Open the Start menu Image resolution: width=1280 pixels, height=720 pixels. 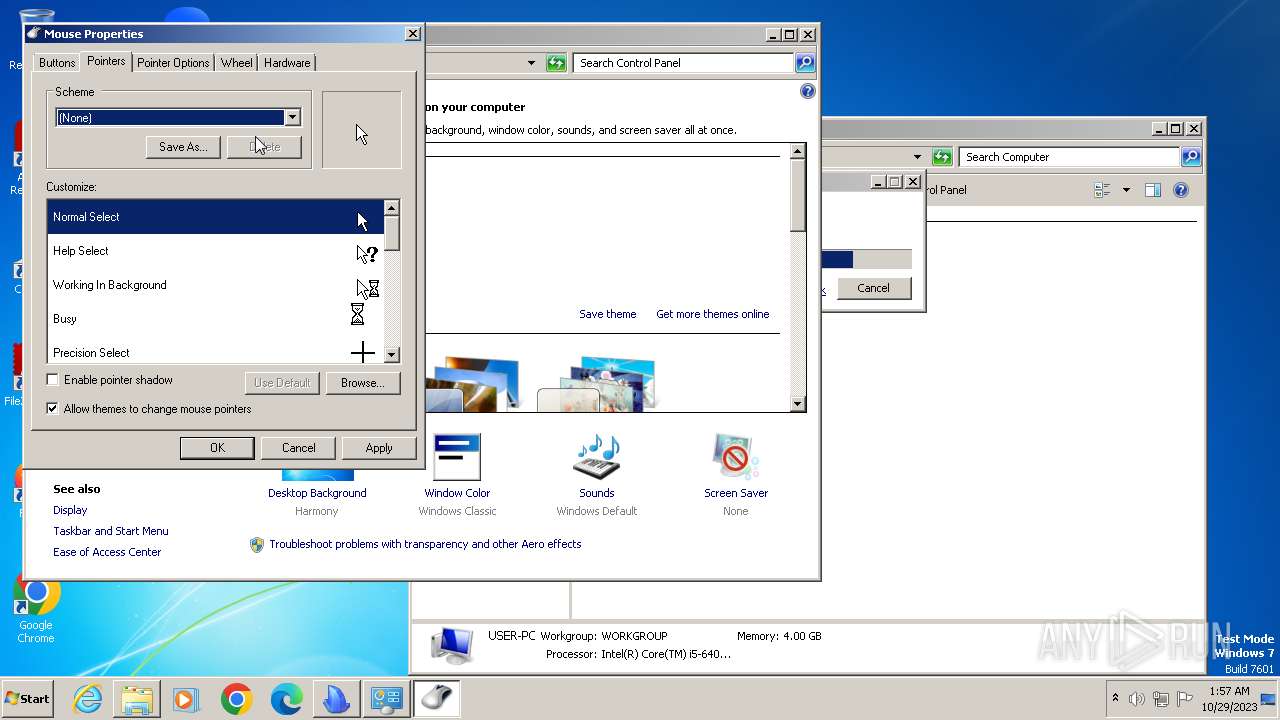[27, 699]
